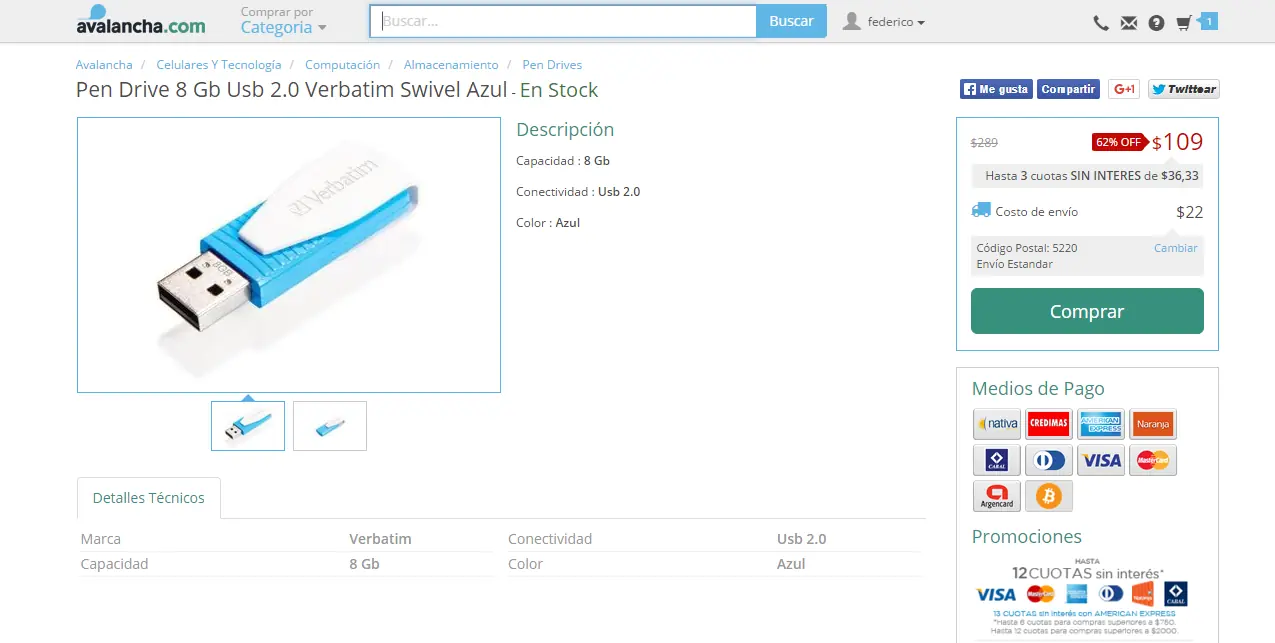Click the Medios de Pago heading

(1038, 389)
